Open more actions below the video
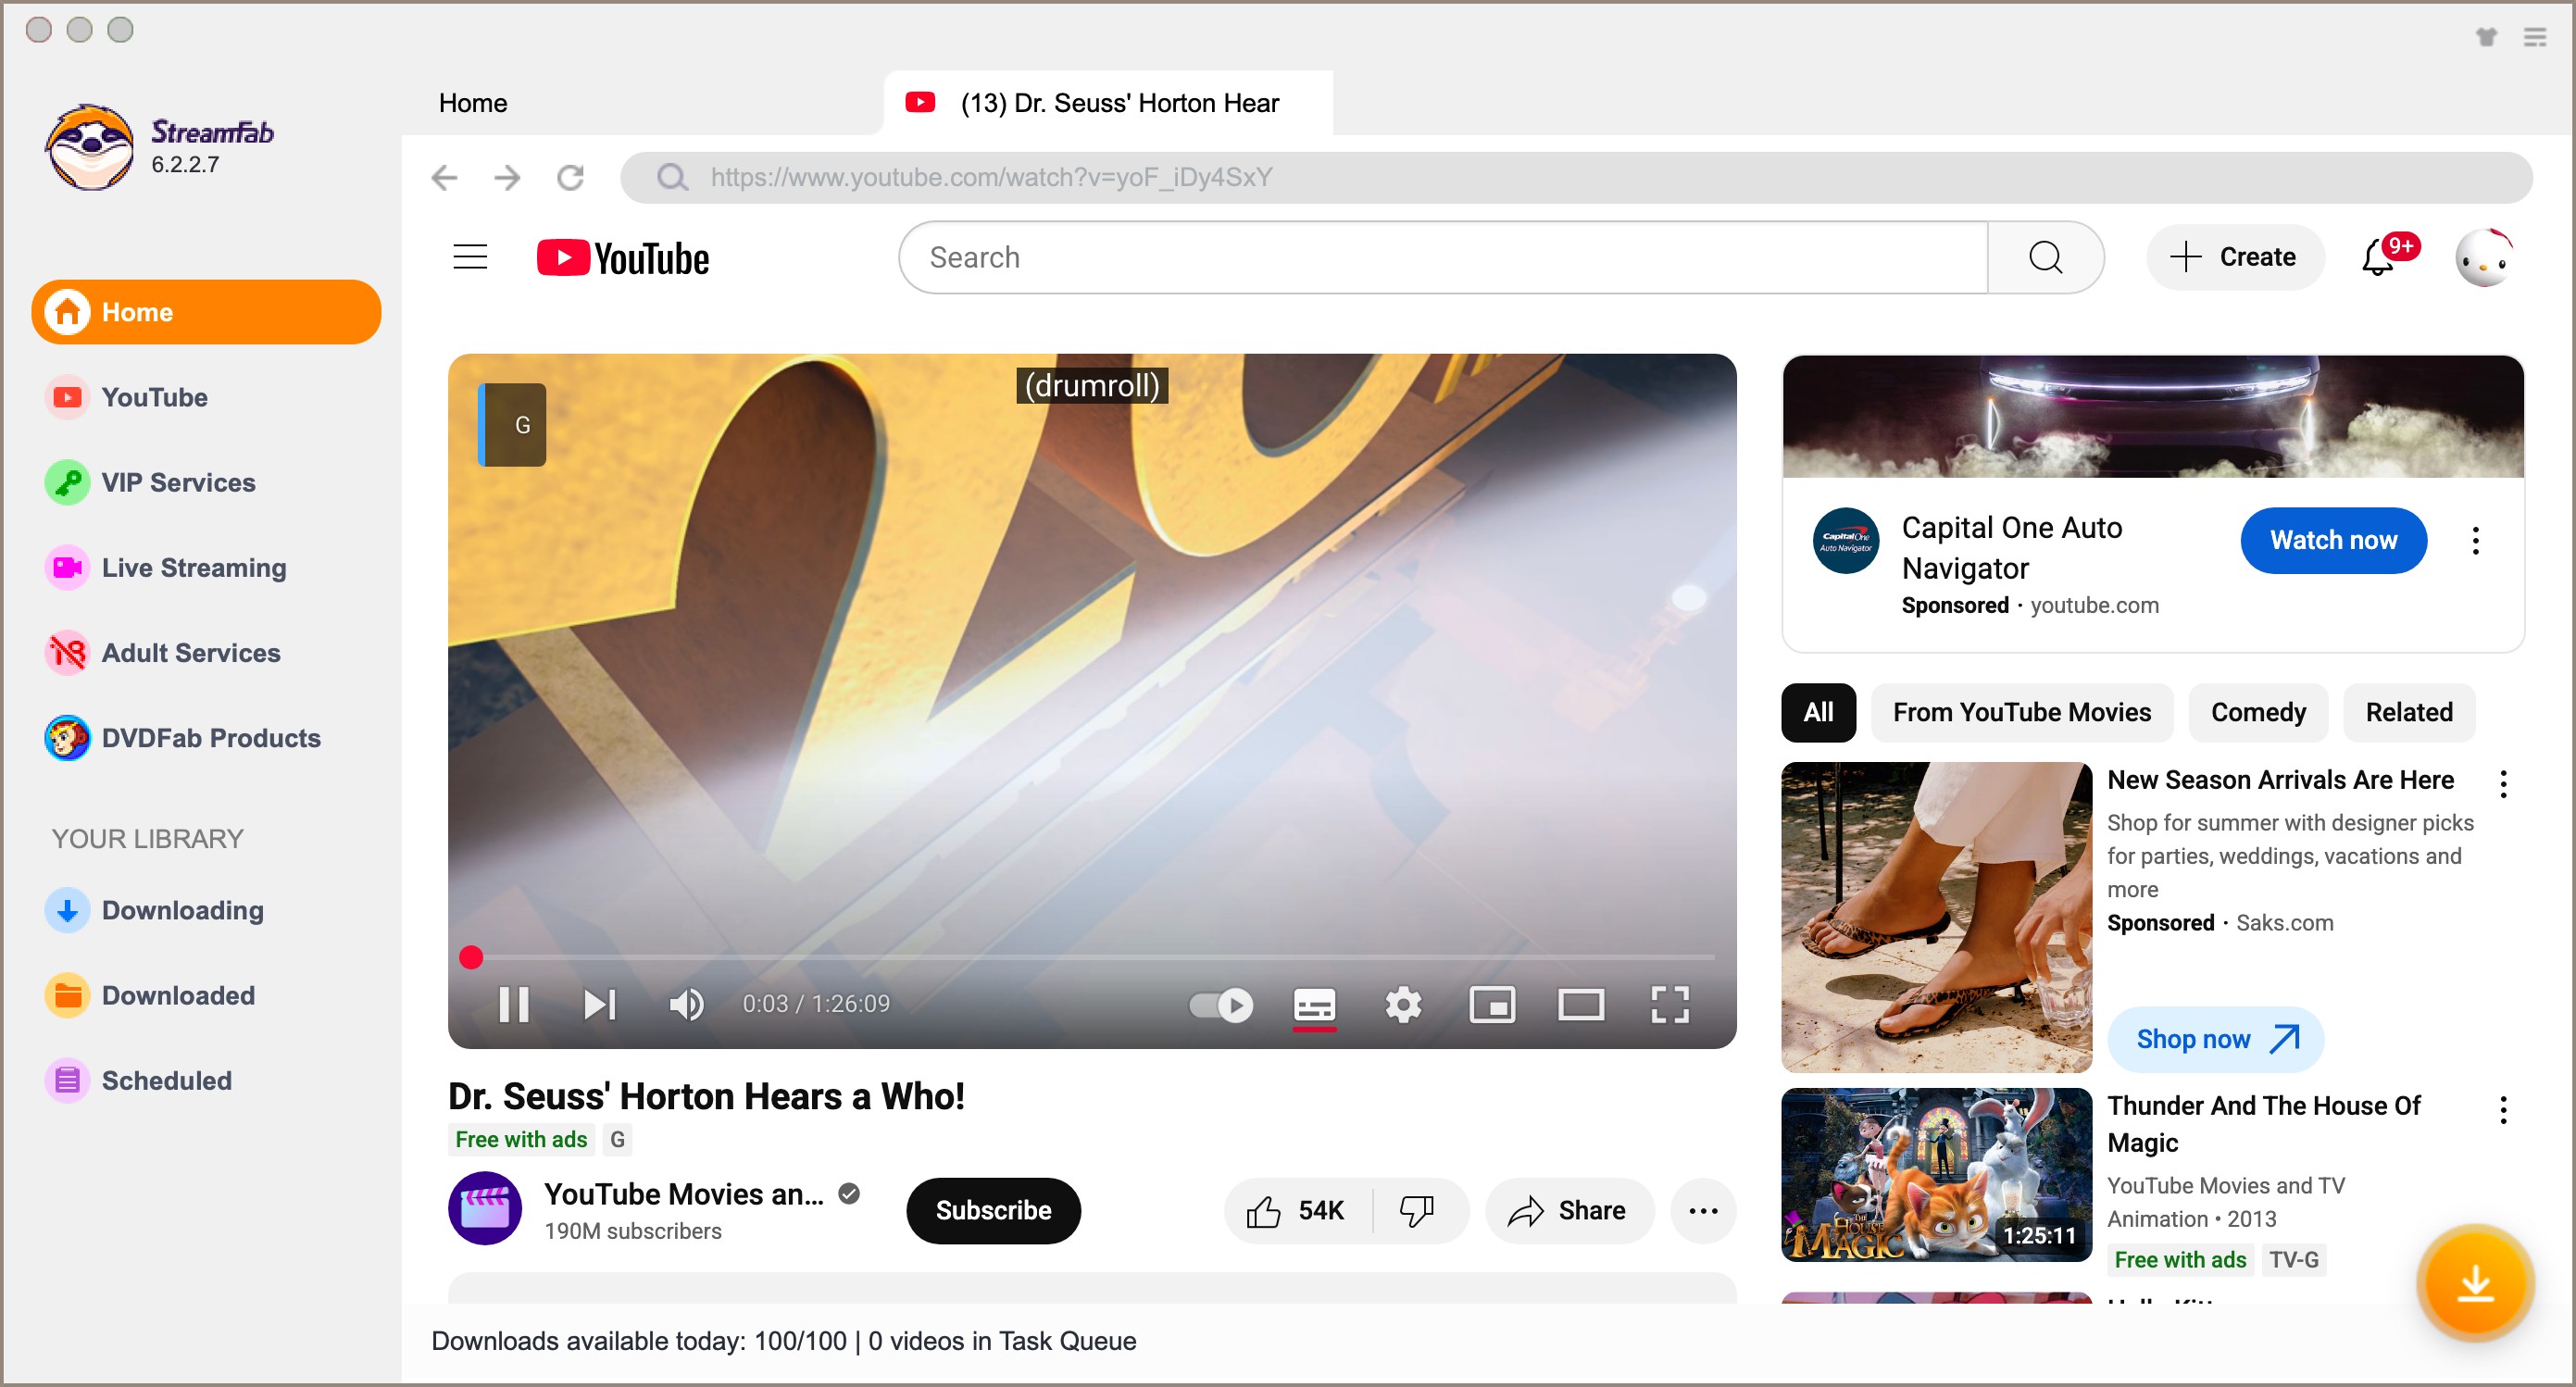This screenshot has height=1387, width=2576. point(1703,1211)
